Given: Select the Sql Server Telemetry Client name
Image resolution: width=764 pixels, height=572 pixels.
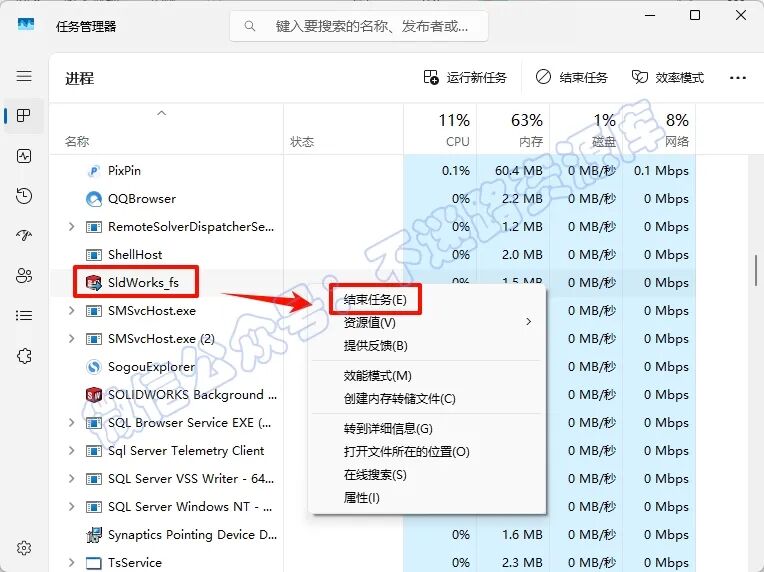Looking at the screenshot, I should 186,451.
